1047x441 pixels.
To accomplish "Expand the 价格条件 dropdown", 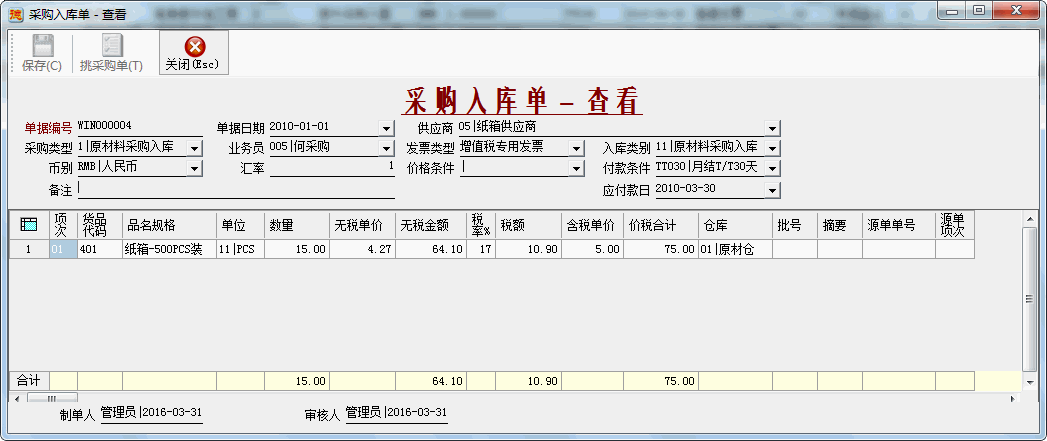I will point(578,168).
